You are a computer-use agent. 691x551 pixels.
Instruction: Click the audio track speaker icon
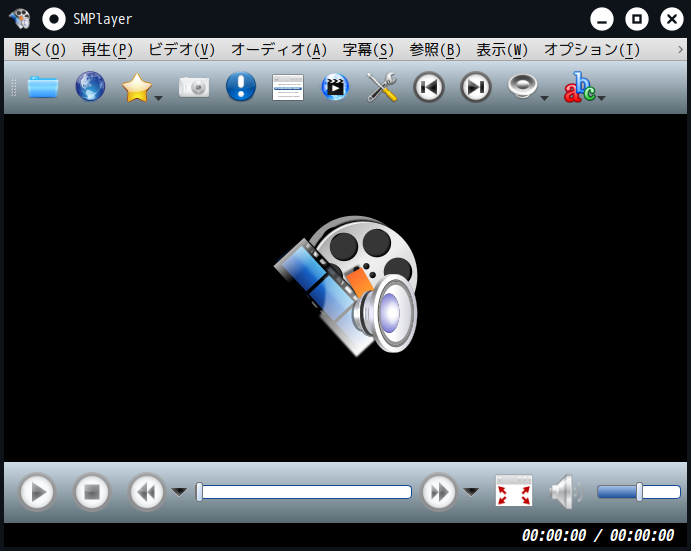[523, 86]
